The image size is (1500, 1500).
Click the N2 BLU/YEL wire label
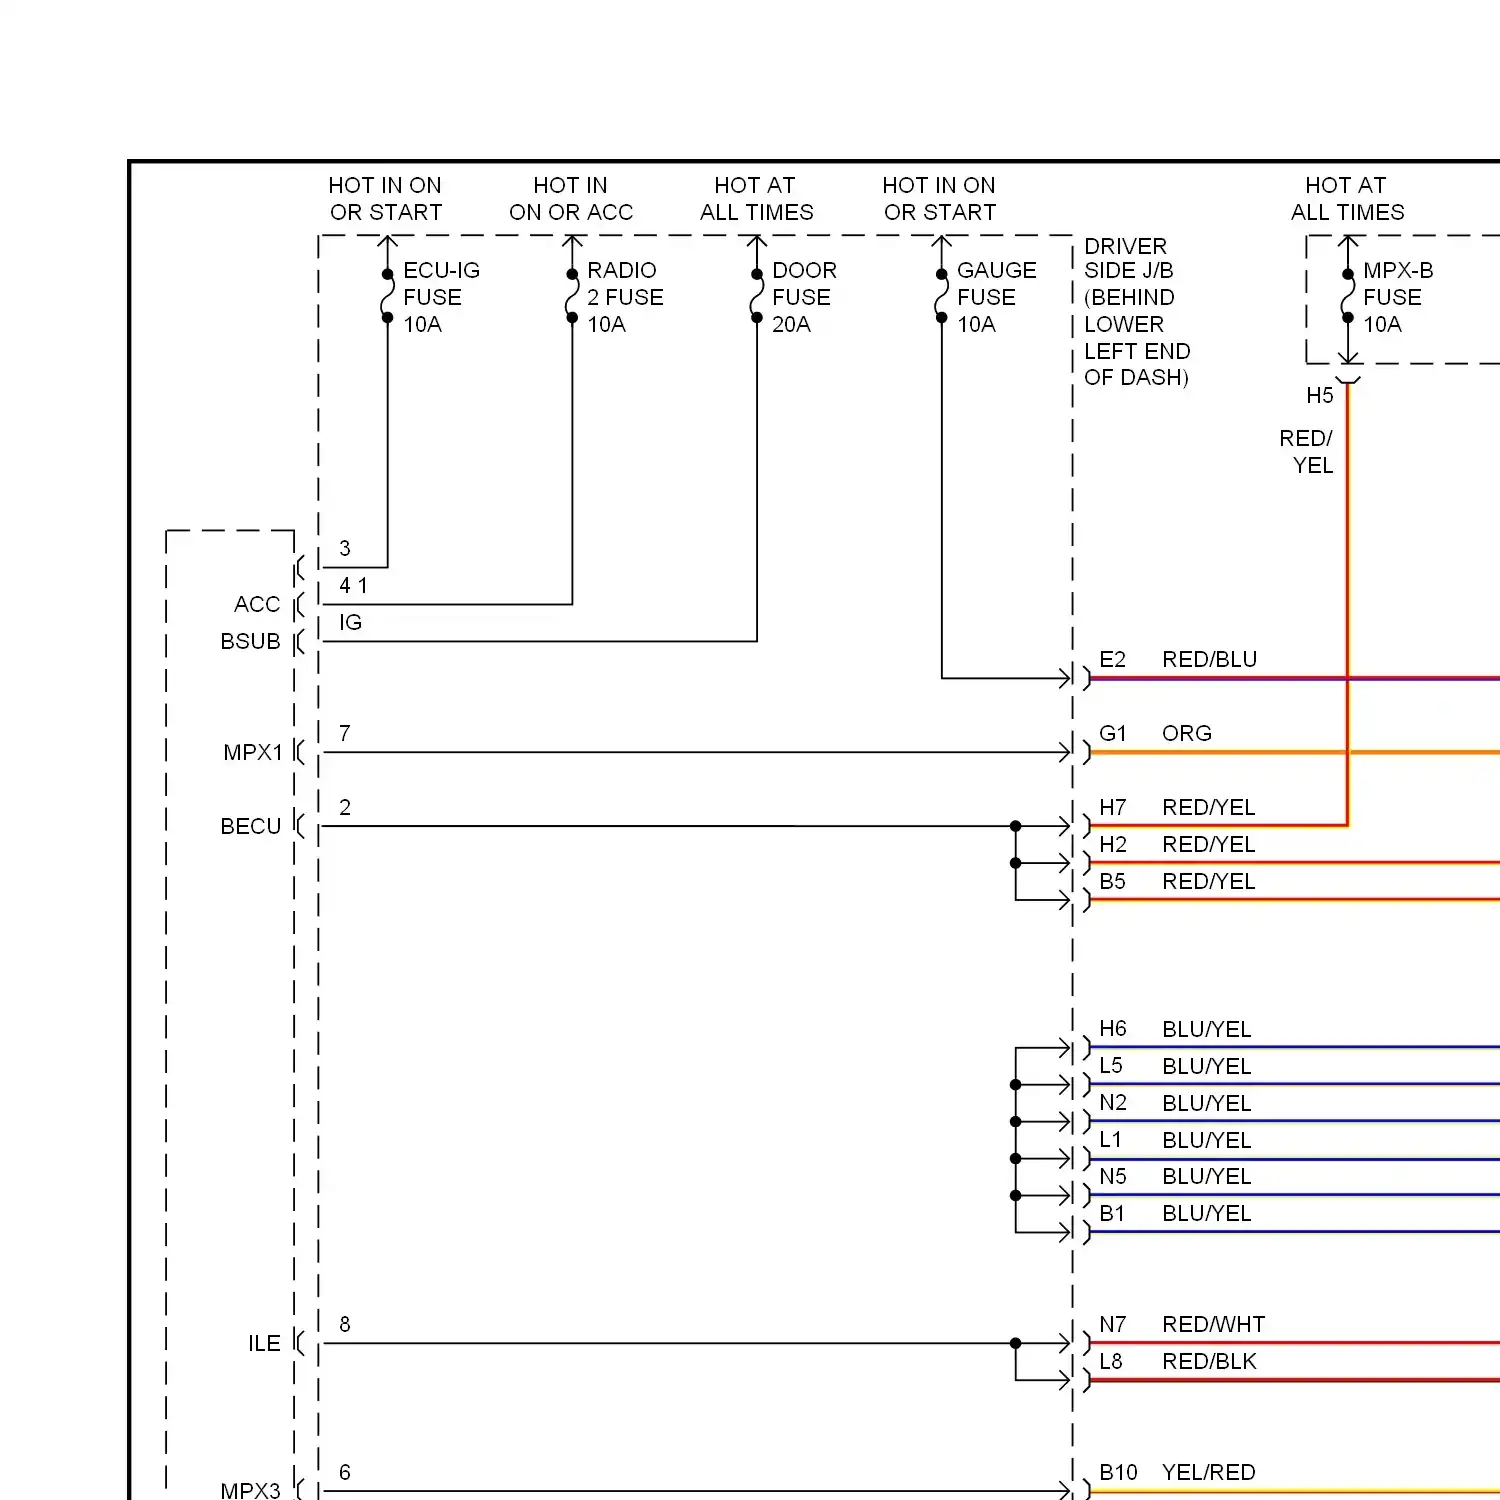pyautogui.click(x=1175, y=1104)
